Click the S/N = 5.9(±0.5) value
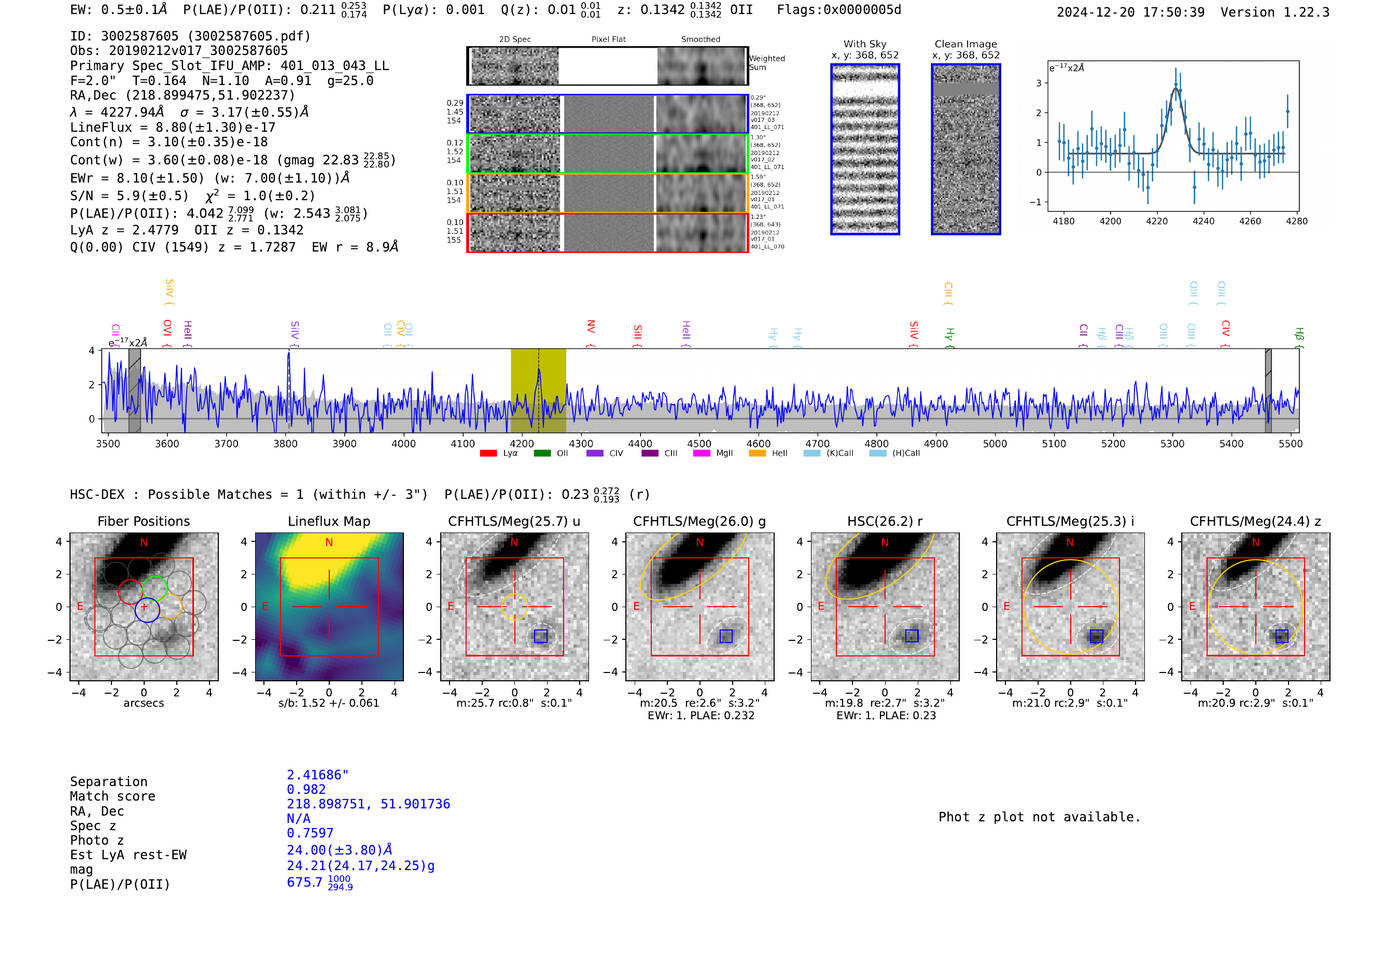The image size is (1400, 953). tap(129, 196)
